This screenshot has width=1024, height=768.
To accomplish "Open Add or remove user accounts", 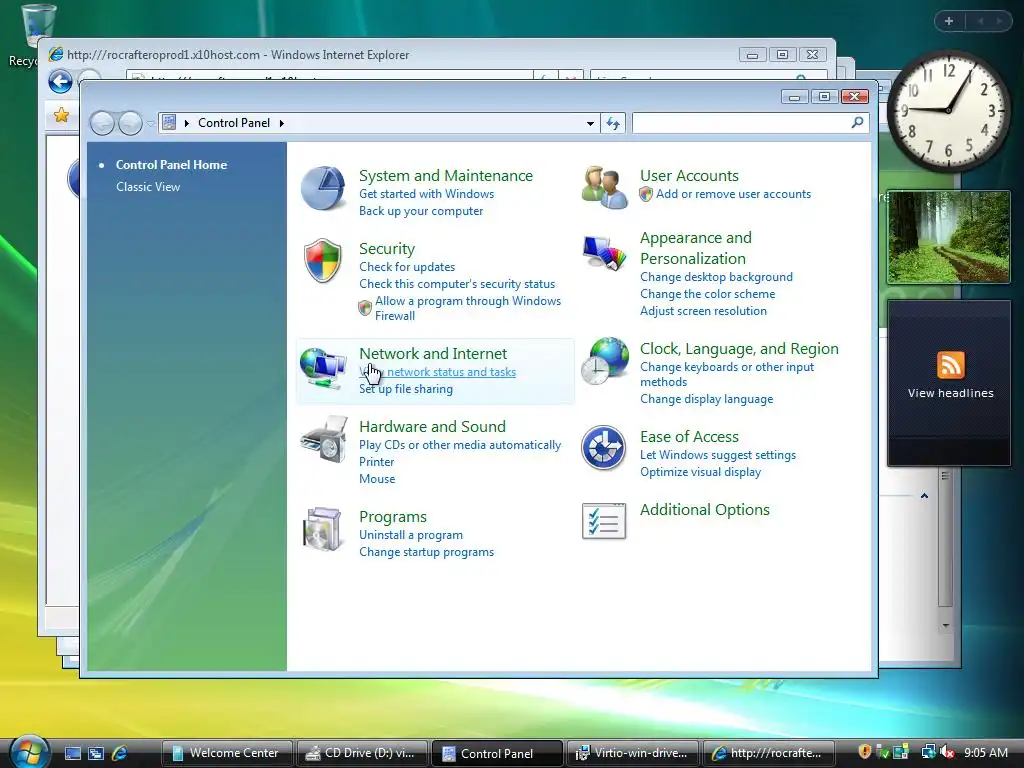I will point(733,194).
